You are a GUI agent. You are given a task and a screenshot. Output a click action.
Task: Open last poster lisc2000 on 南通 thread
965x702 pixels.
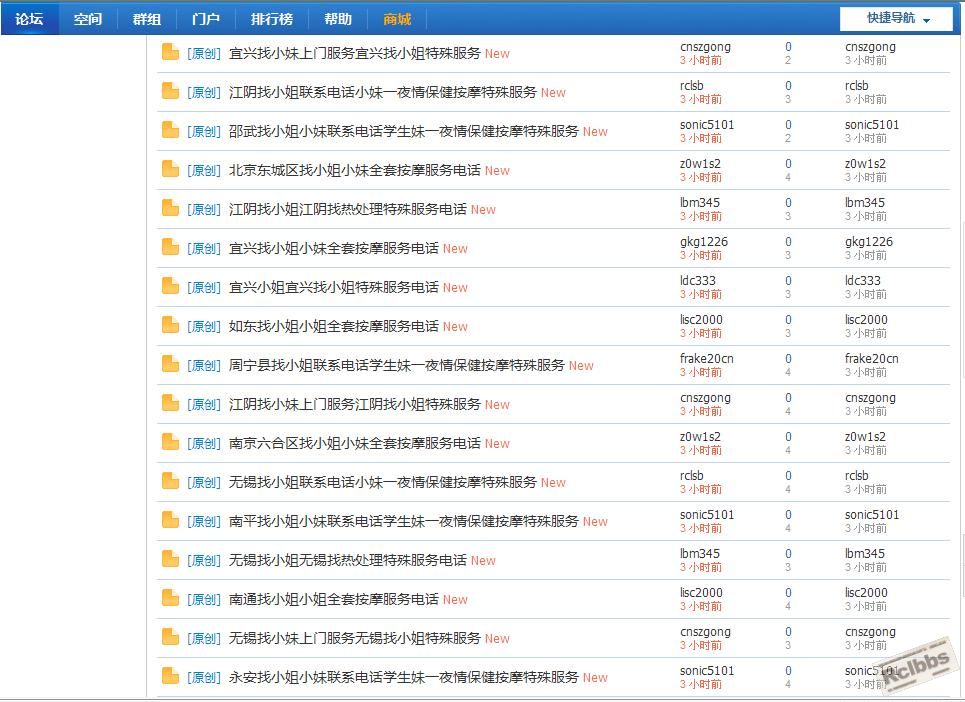(x=866, y=593)
